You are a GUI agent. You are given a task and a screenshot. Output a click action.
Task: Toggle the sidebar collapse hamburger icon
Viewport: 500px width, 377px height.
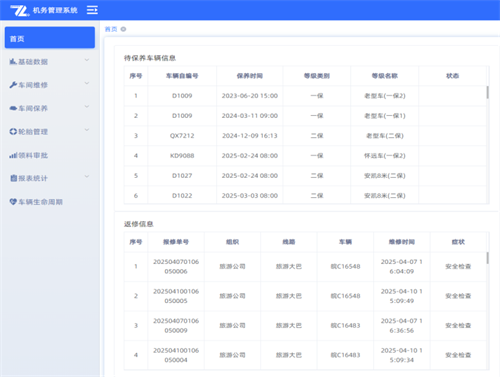(92, 10)
